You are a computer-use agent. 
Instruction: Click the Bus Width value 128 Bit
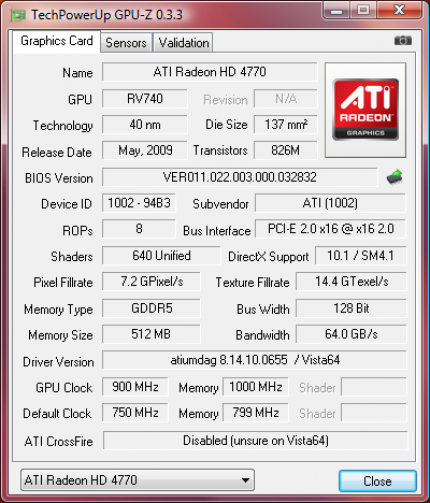[351, 308]
